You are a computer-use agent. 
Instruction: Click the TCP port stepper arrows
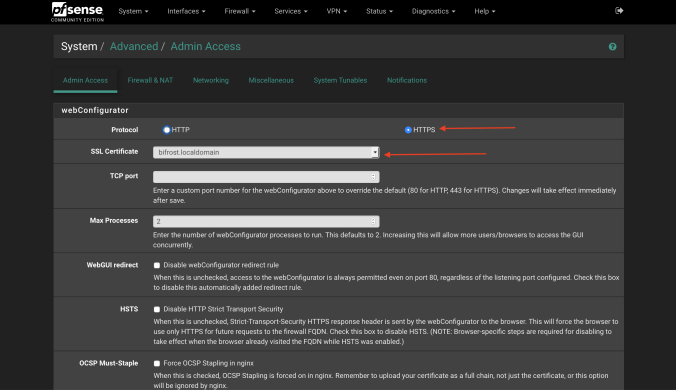click(x=373, y=177)
